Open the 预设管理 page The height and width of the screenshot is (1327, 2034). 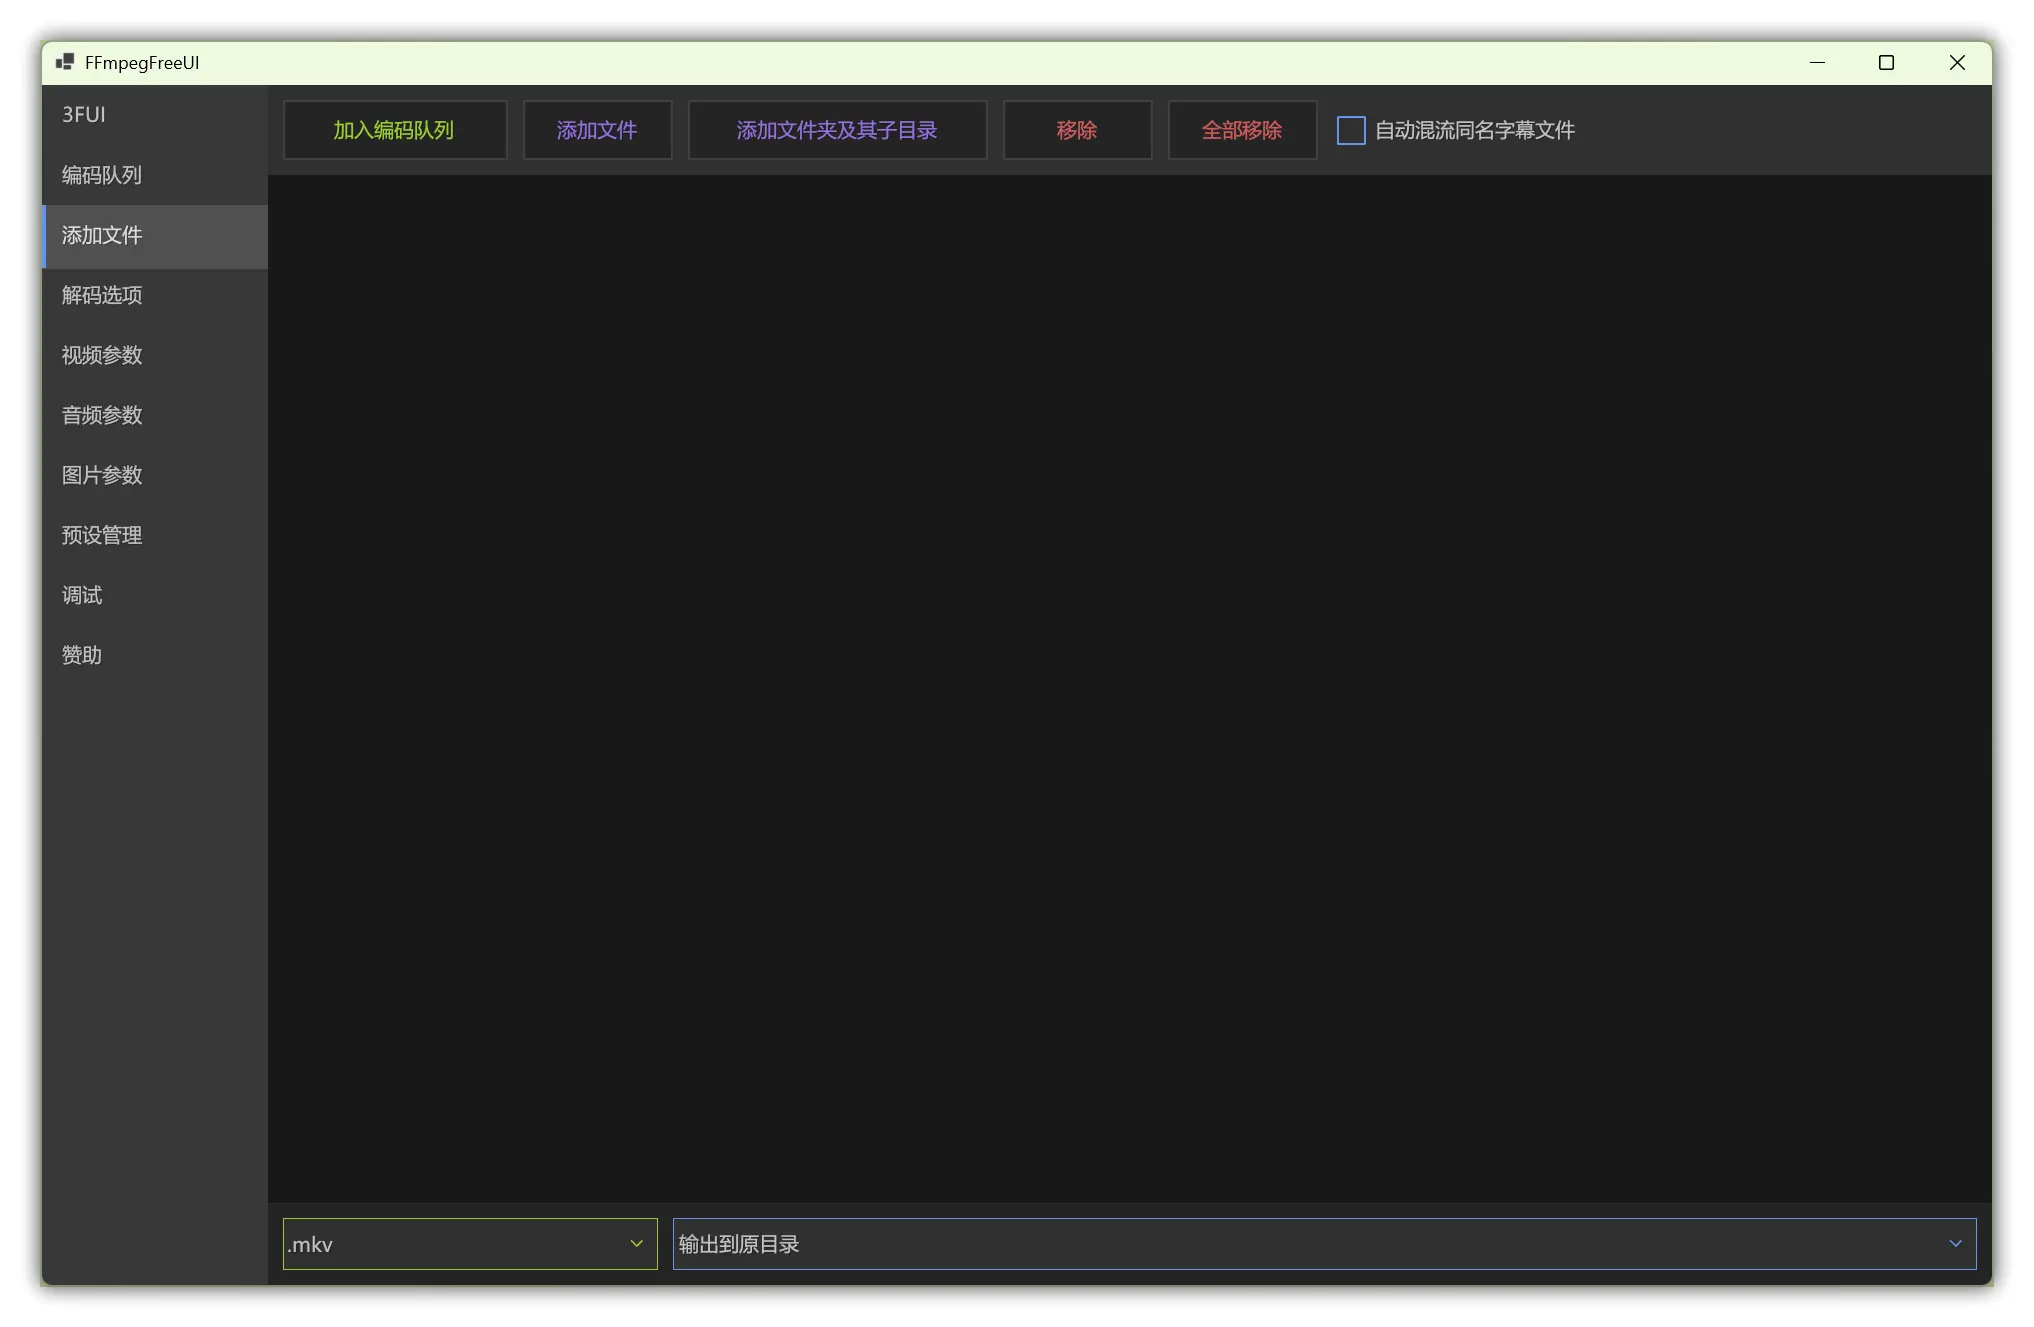[155, 536]
